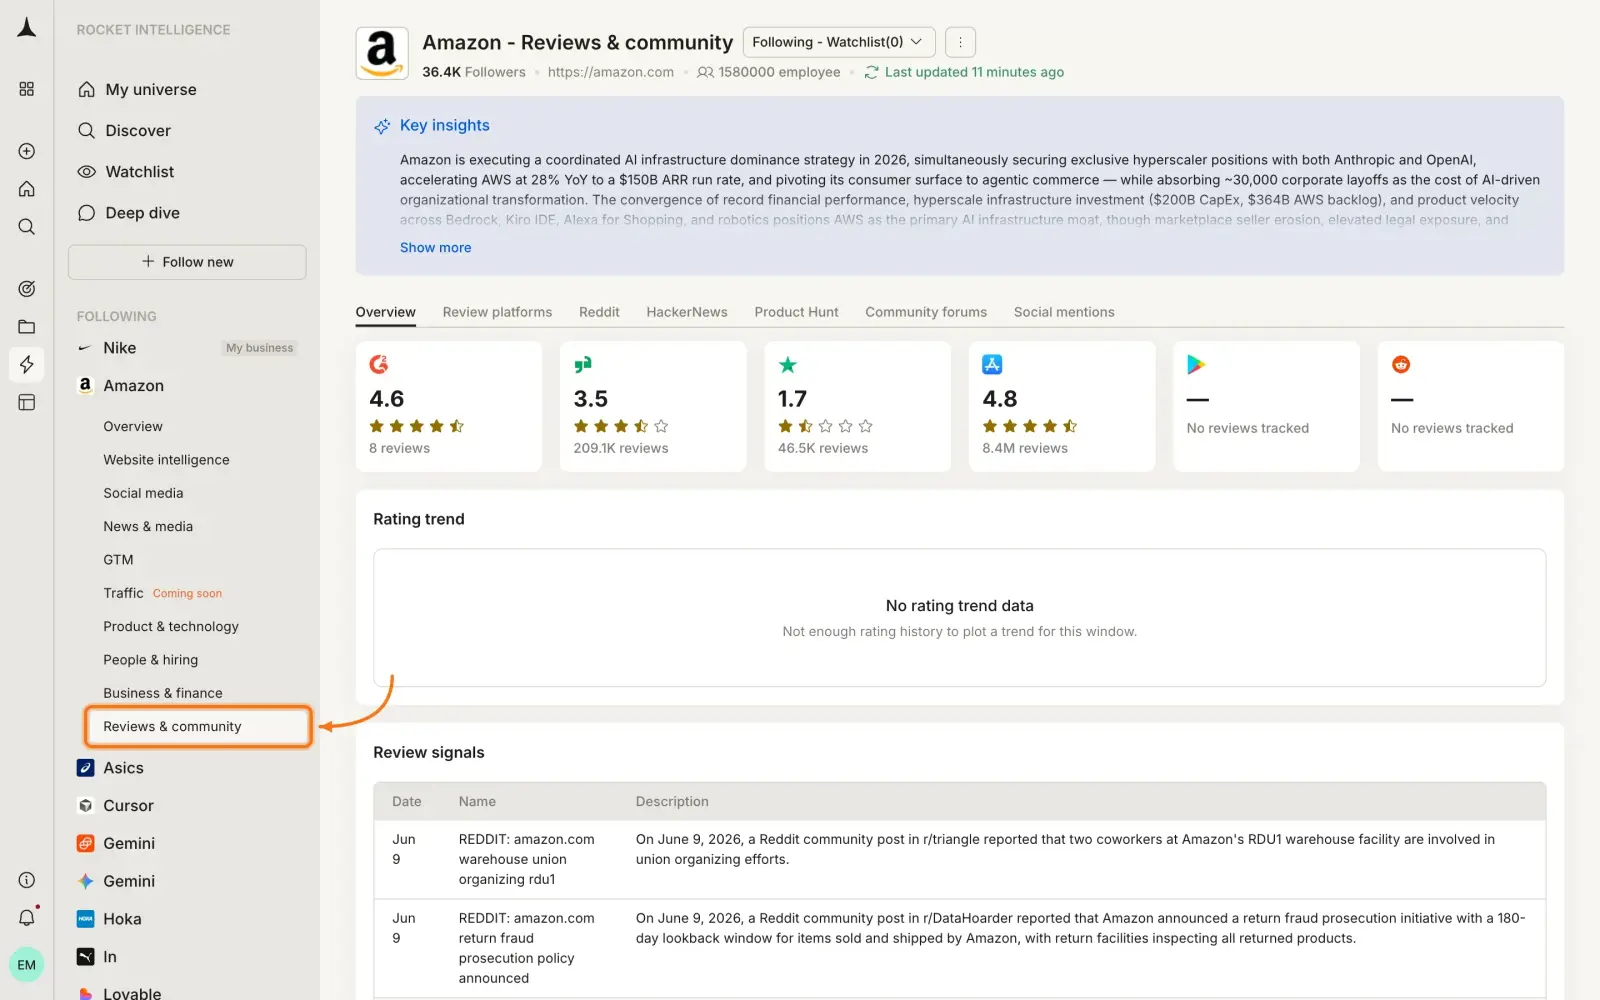Select Website intelligence under Amazon
Viewport: 1600px width, 1000px height.
click(166, 460)
